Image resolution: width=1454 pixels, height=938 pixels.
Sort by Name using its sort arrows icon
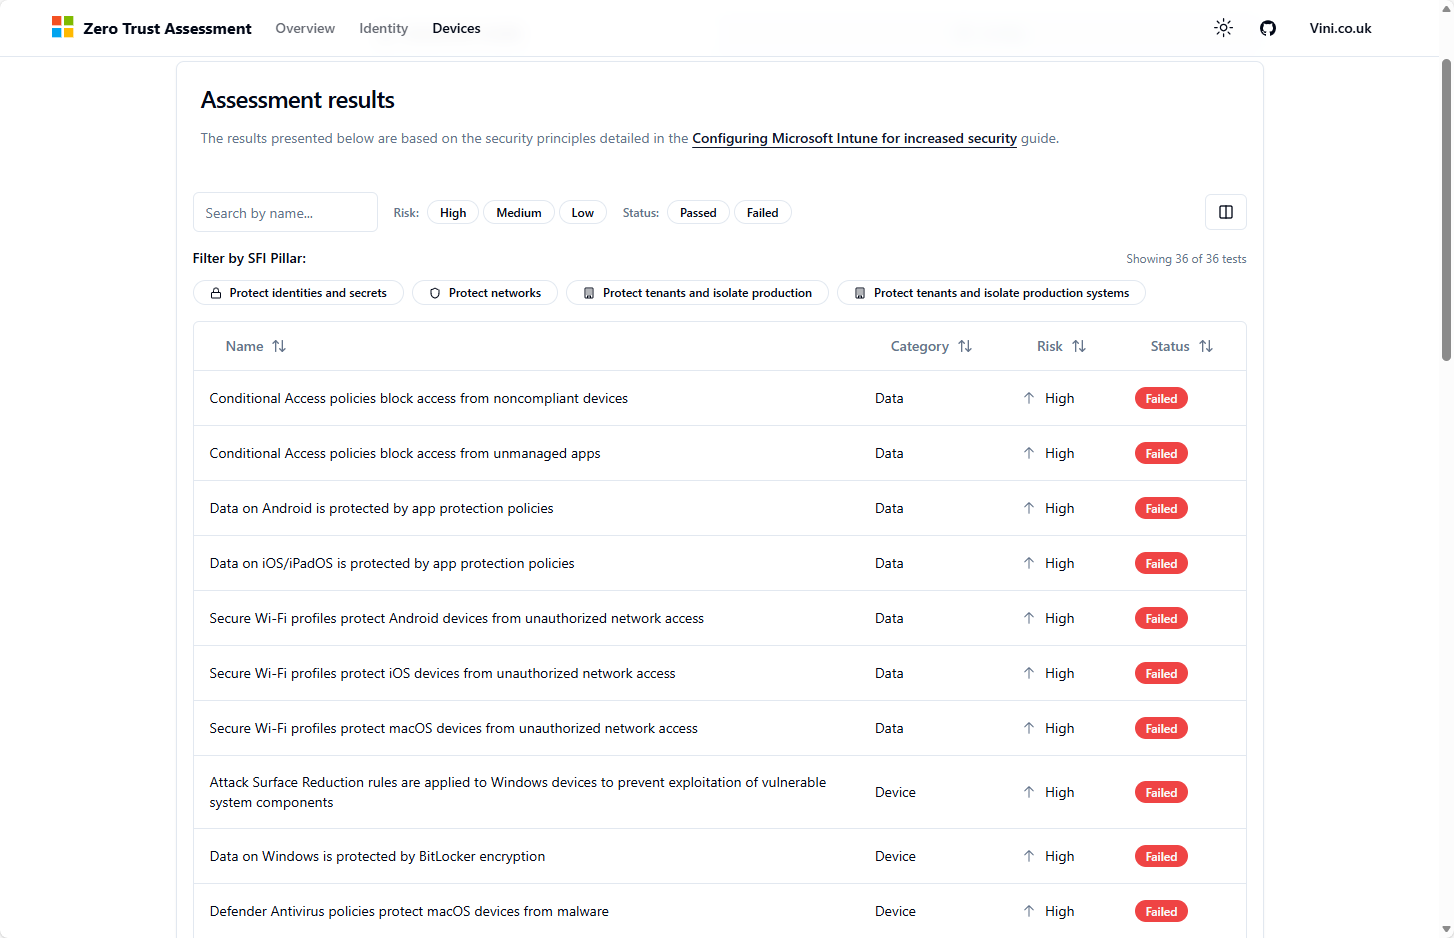pyautogui.click(x=279, y=345)
